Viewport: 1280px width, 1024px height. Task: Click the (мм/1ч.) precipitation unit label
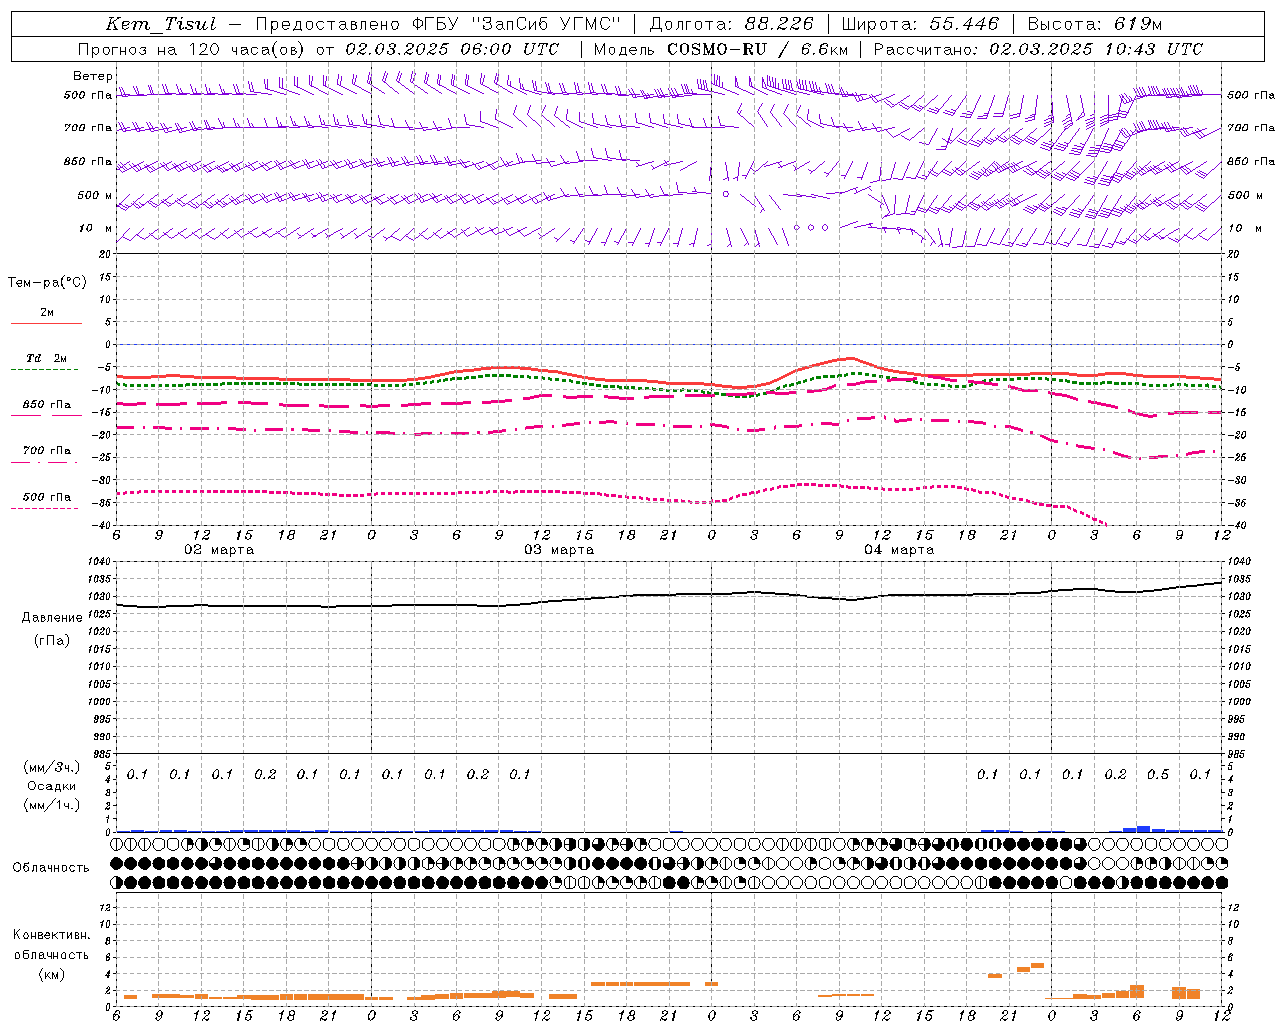click(x=52, y=805)
